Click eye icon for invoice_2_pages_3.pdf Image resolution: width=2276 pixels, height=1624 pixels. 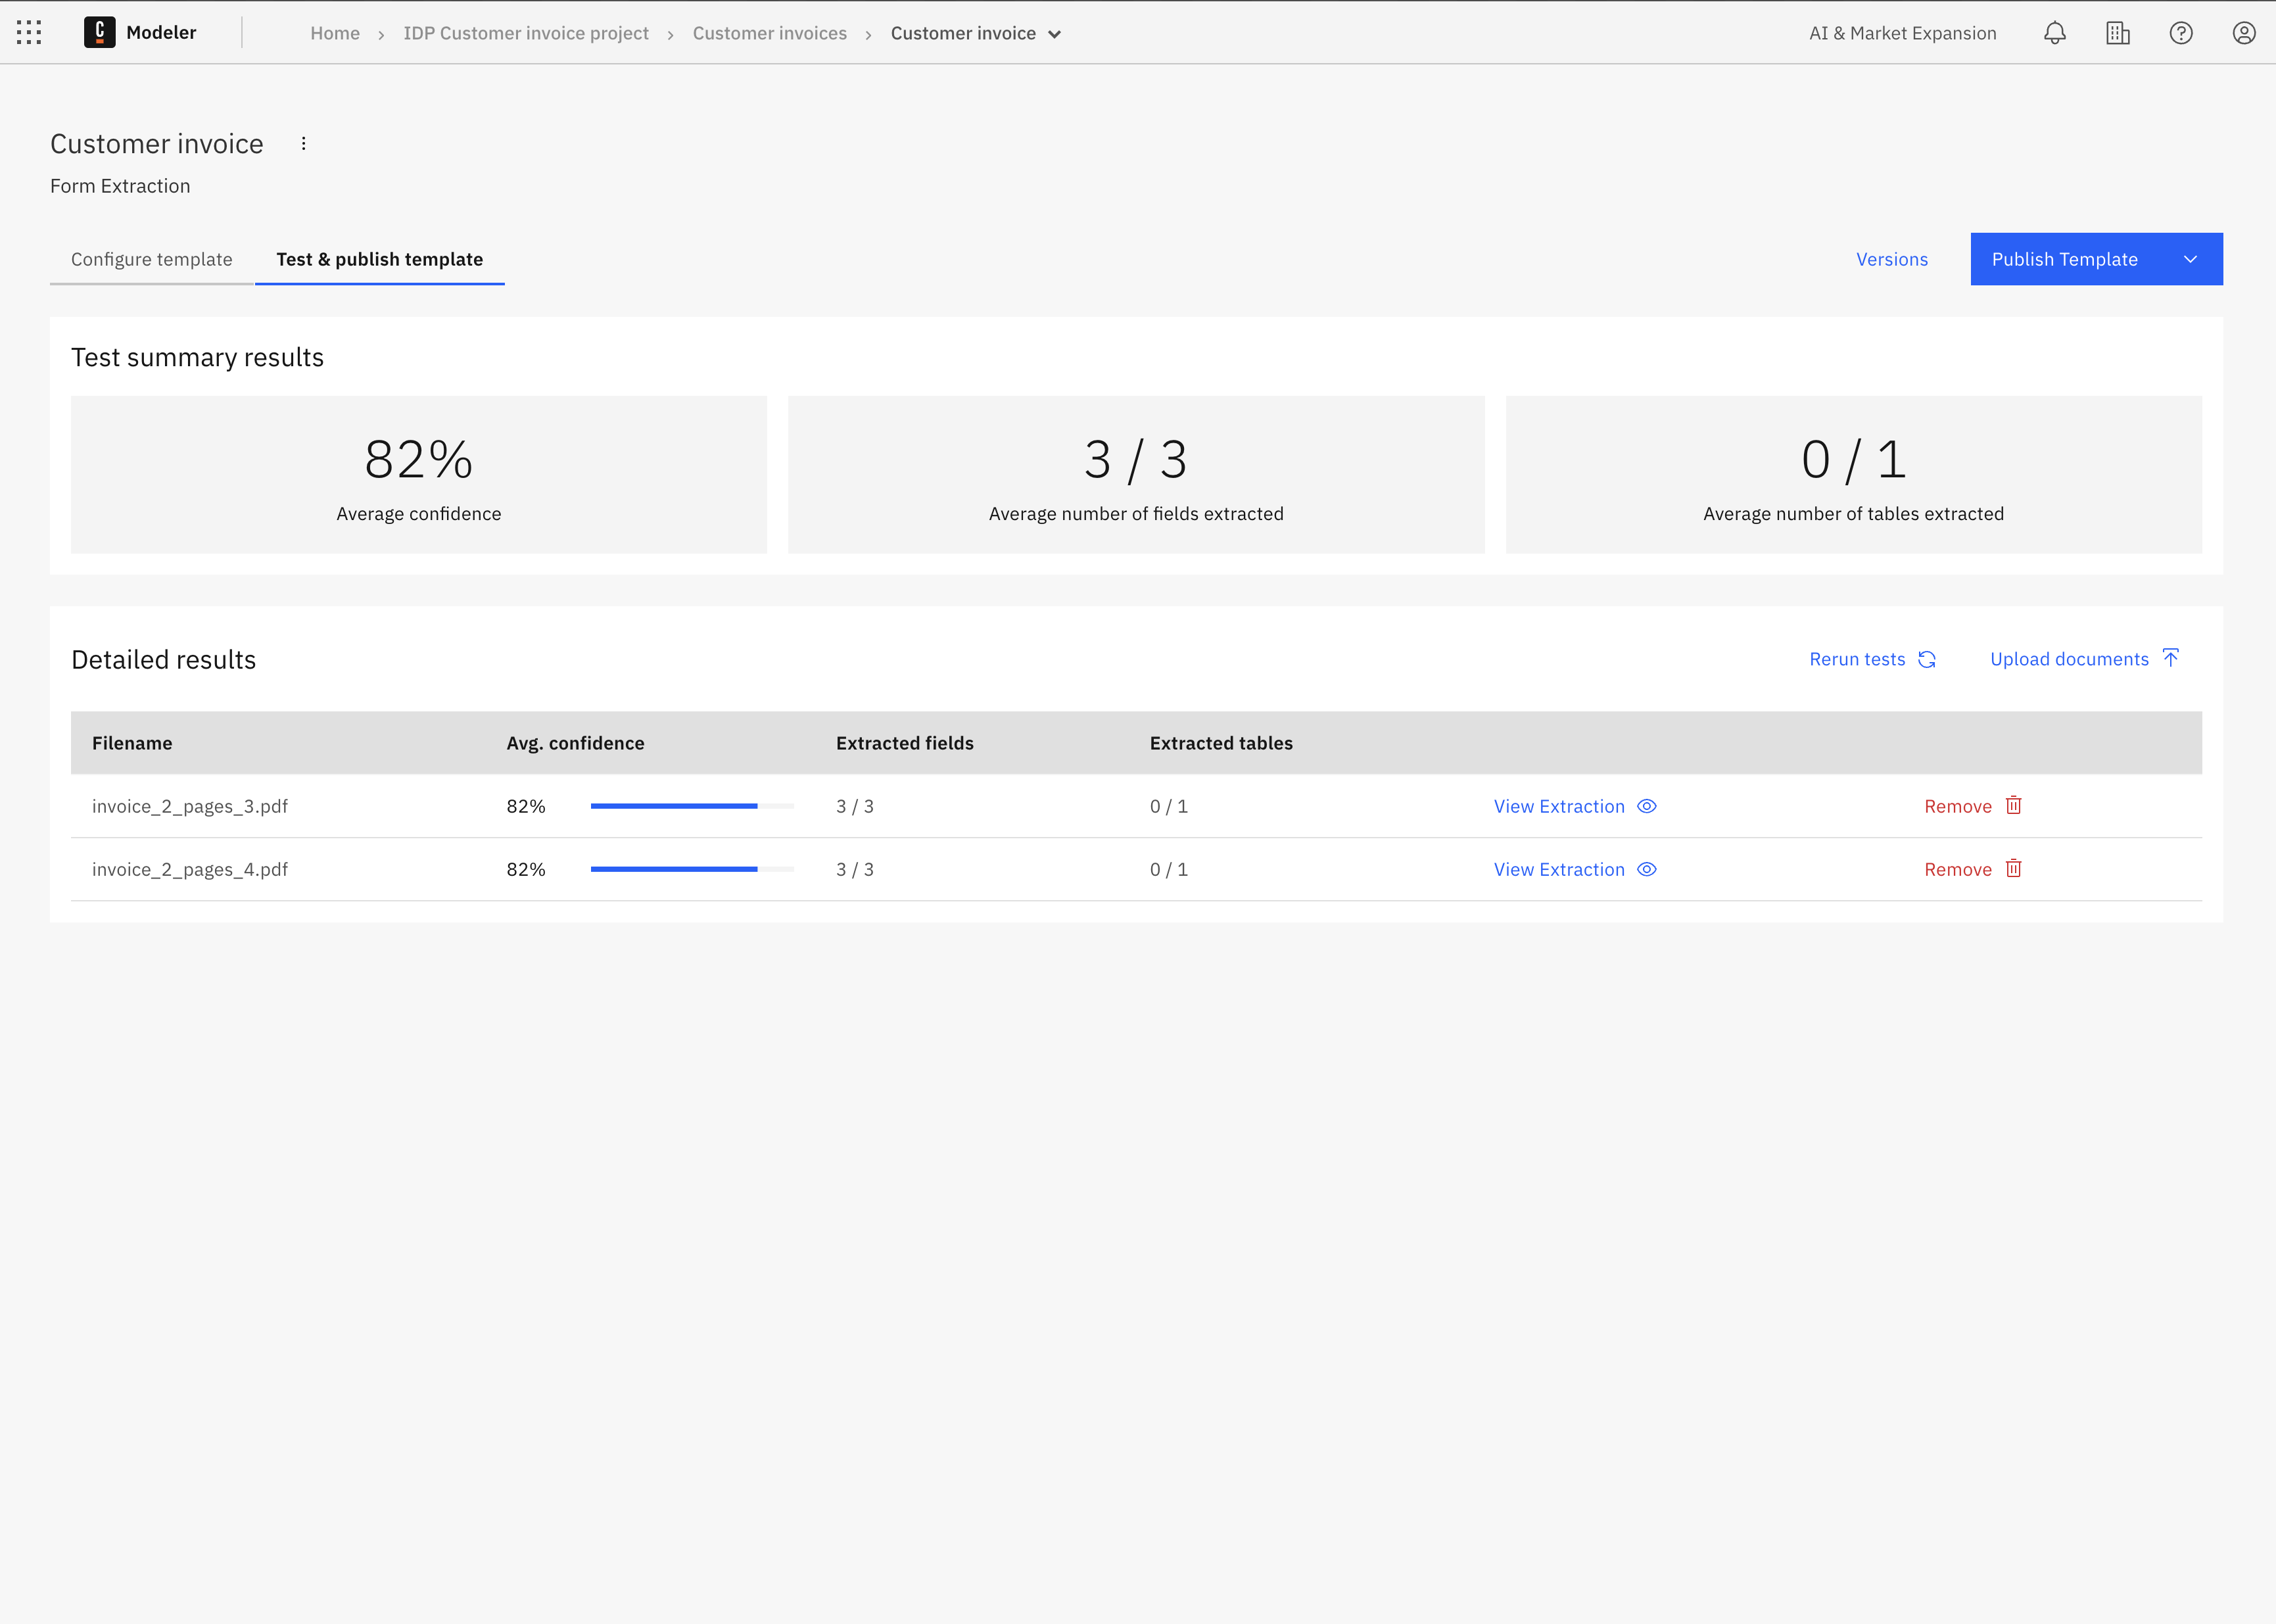tap(1647, 806)
